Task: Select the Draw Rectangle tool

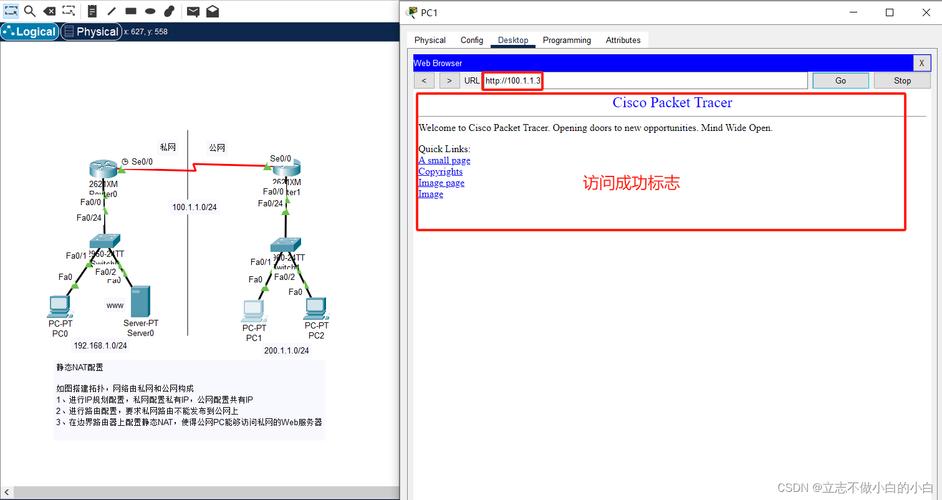Action: pos(131,11)
